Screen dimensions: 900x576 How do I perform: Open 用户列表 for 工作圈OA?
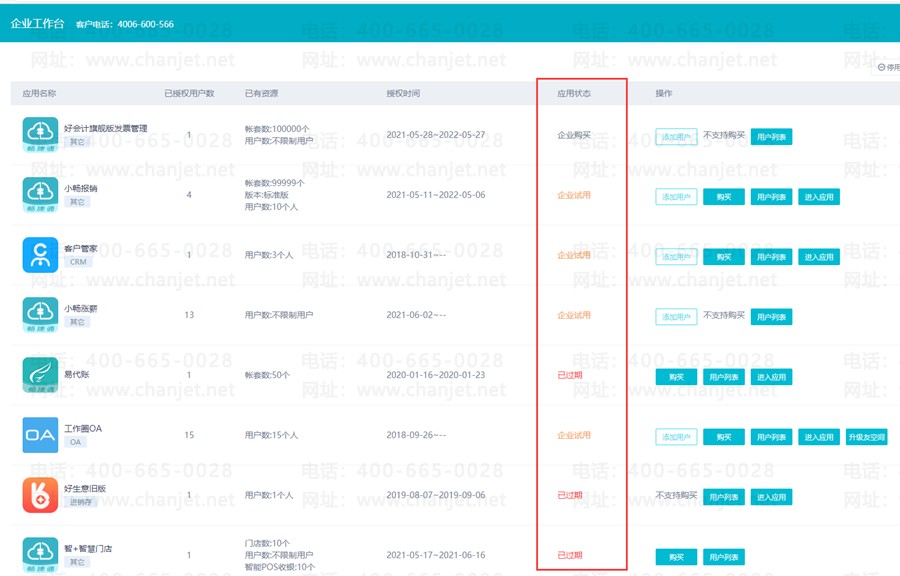[x=771, y=437]
